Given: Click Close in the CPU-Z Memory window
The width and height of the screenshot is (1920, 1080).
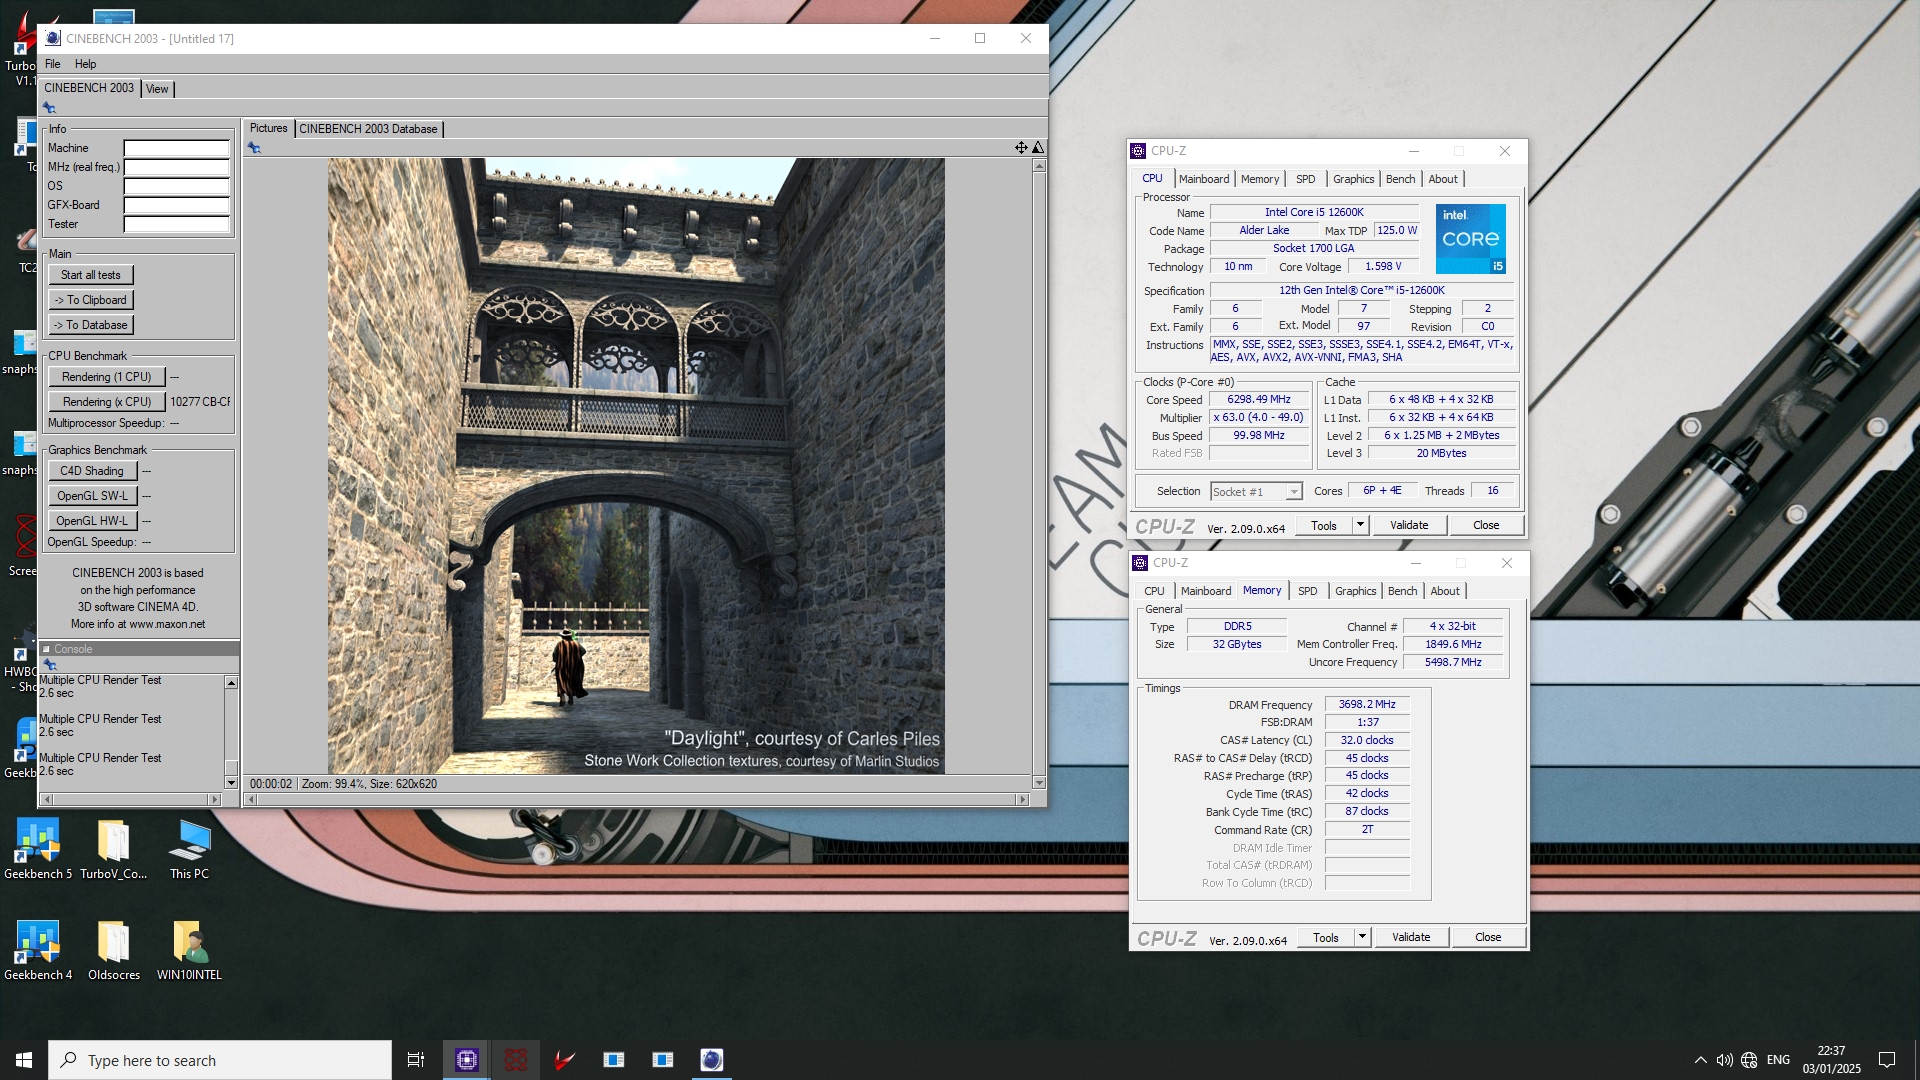Looking at the screenshot, I should click(1488, 937).
